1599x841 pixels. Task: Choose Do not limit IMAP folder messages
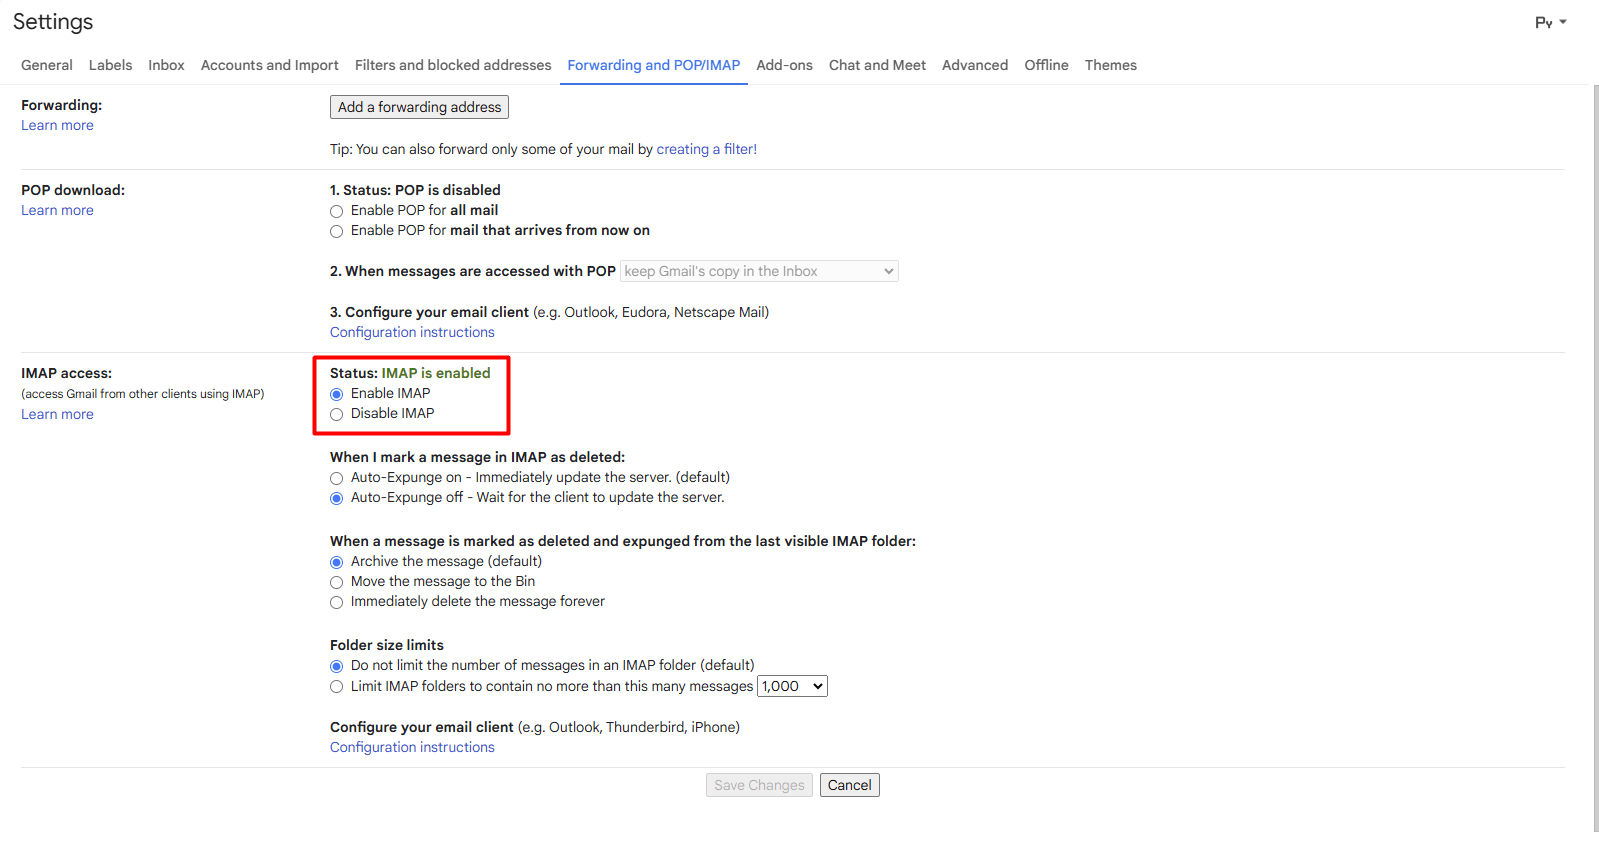[x=337, y=666]
